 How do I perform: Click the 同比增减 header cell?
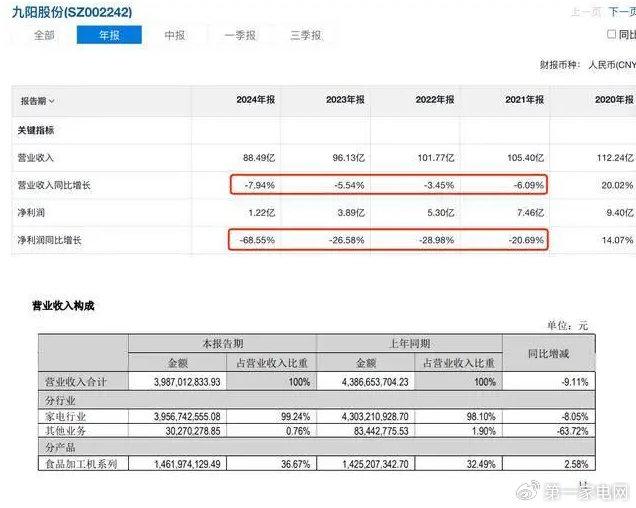[x=548, y=354]
